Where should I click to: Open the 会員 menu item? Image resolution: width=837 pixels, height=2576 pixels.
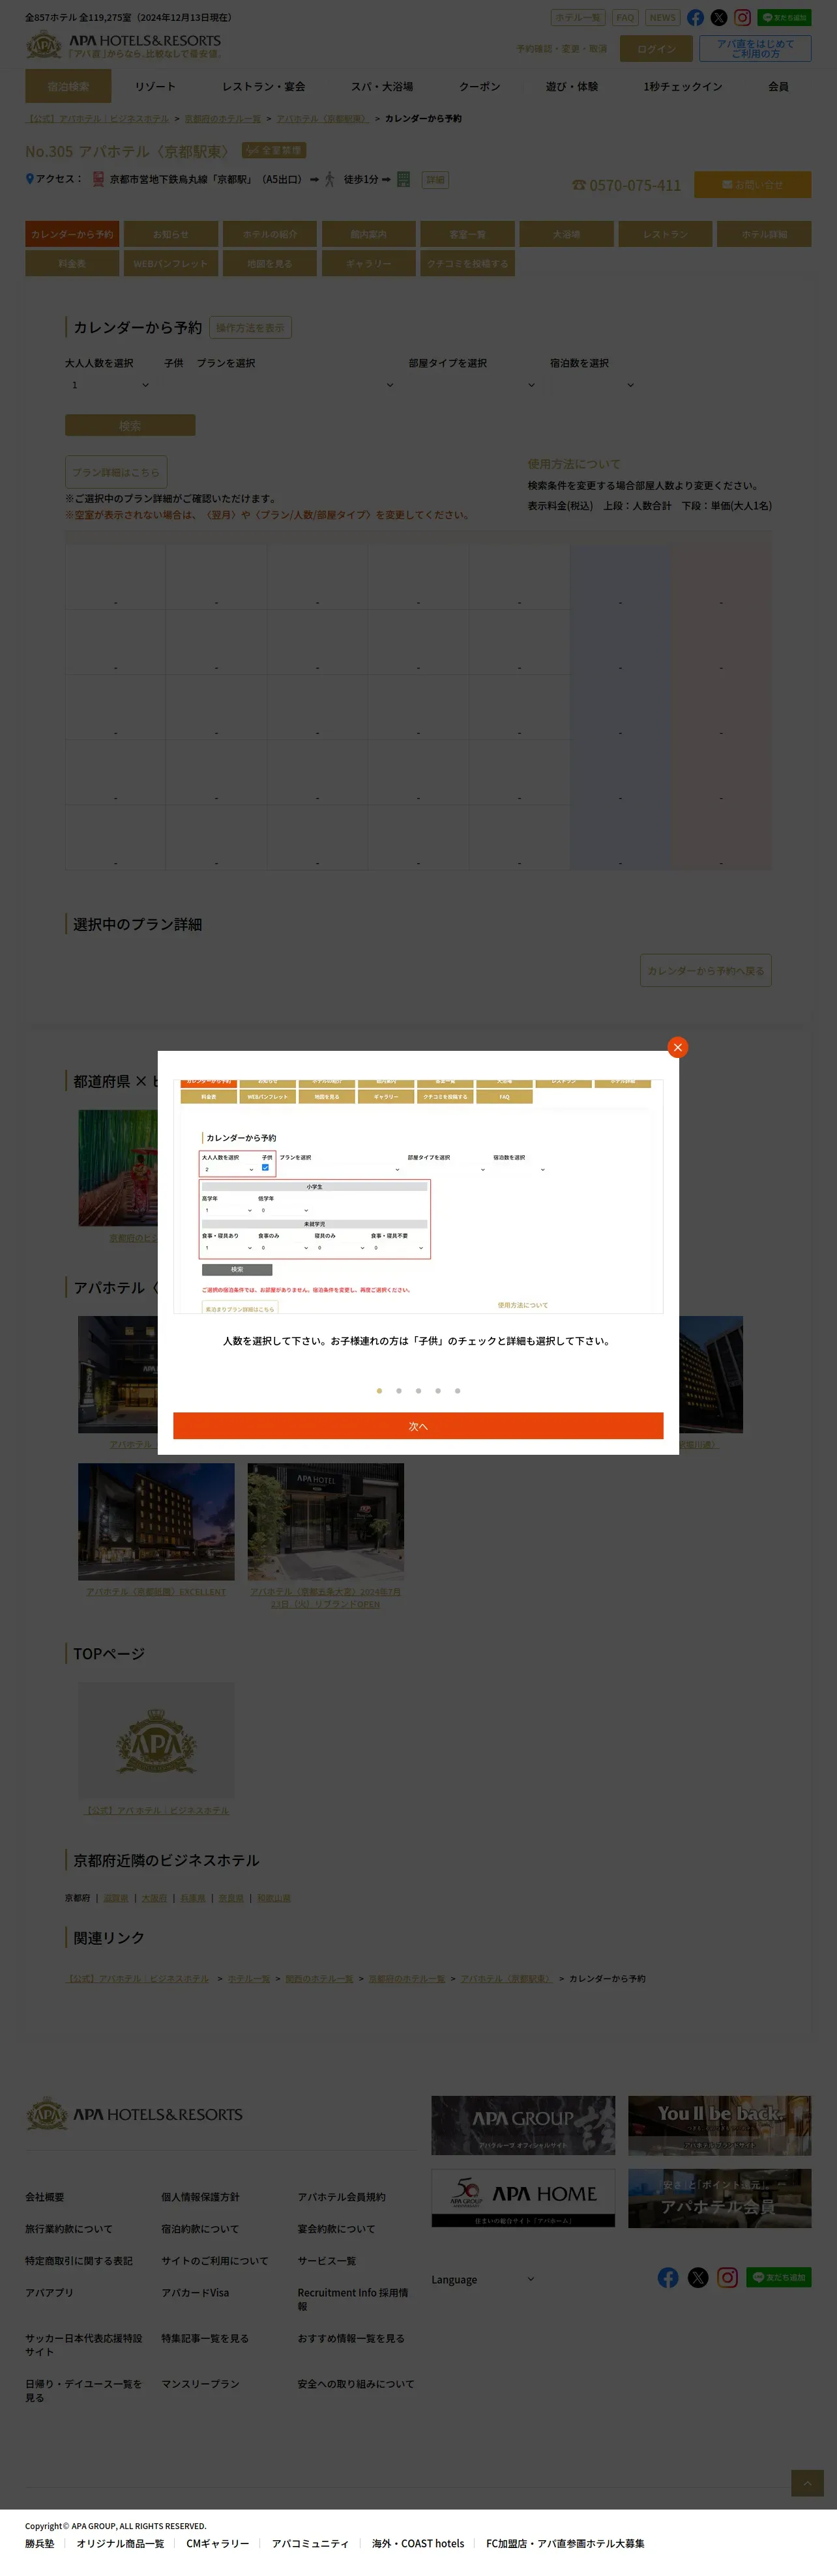pyautogui.click(x=778, y=86)
